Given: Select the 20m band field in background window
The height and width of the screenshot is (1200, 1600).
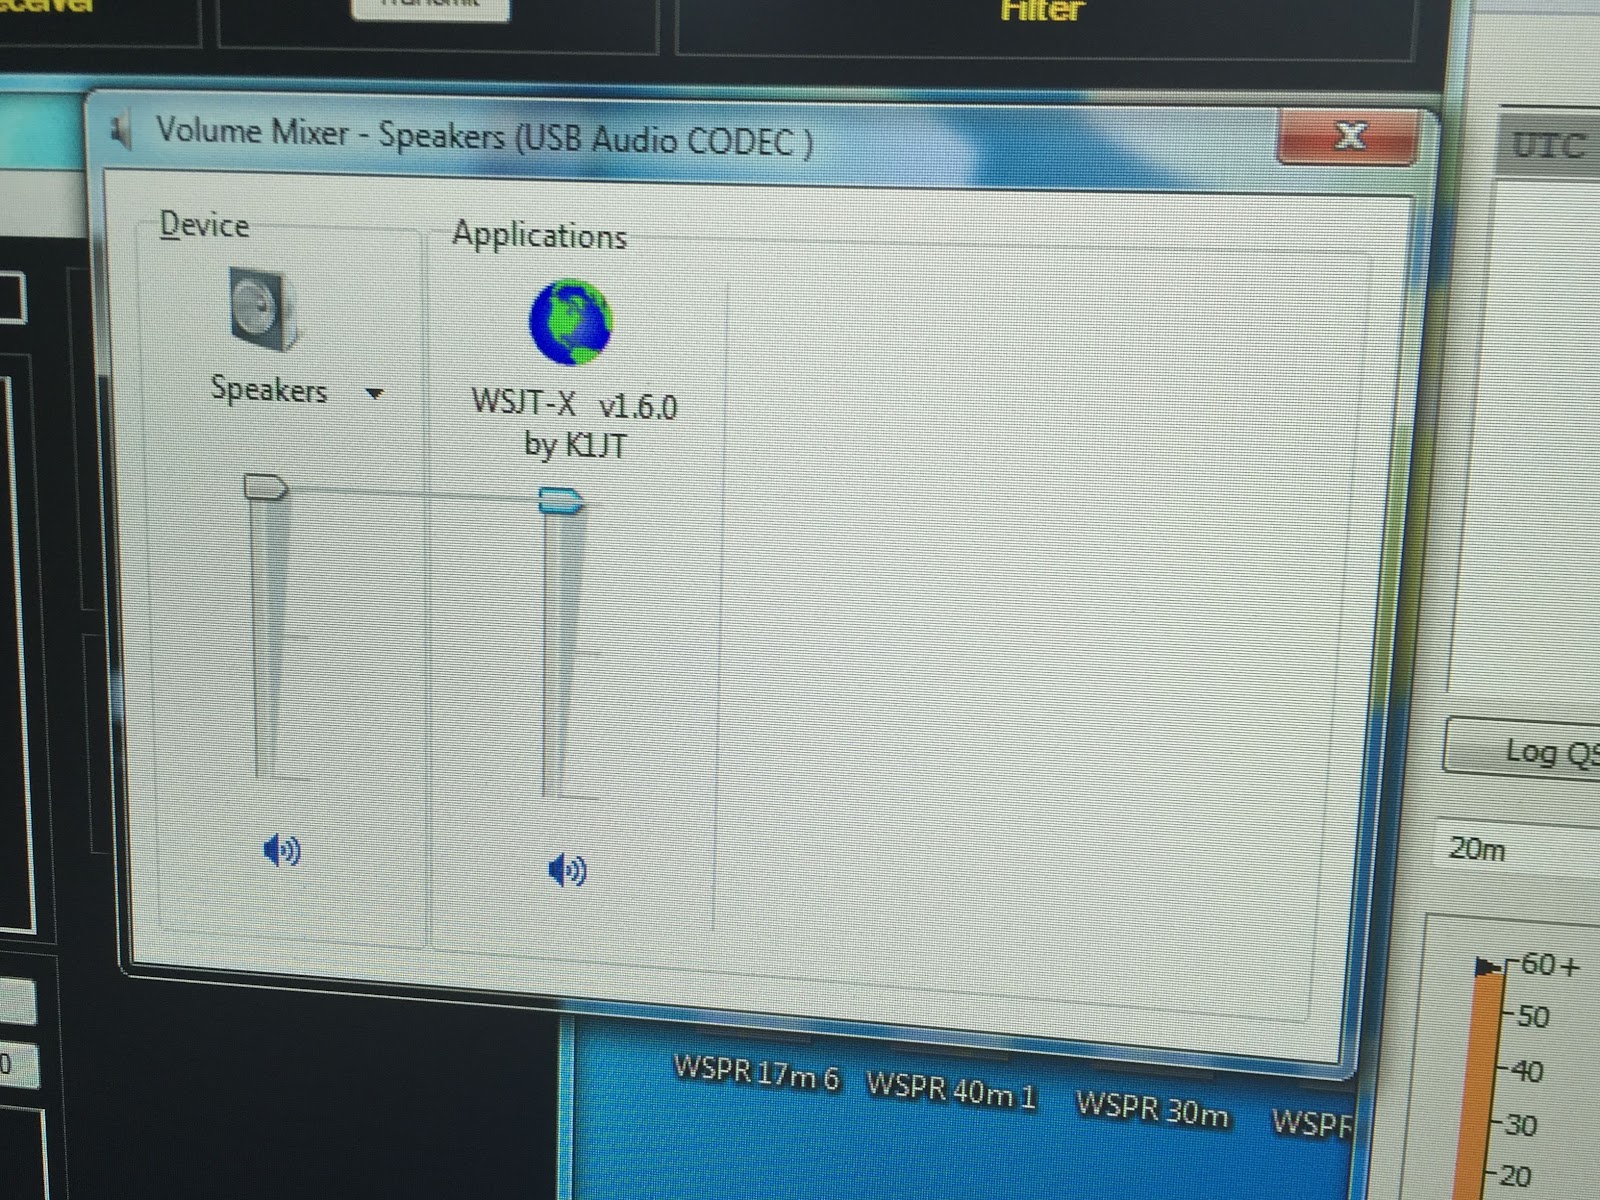Looking at the screenshot, I should [x=1517, y=850].
